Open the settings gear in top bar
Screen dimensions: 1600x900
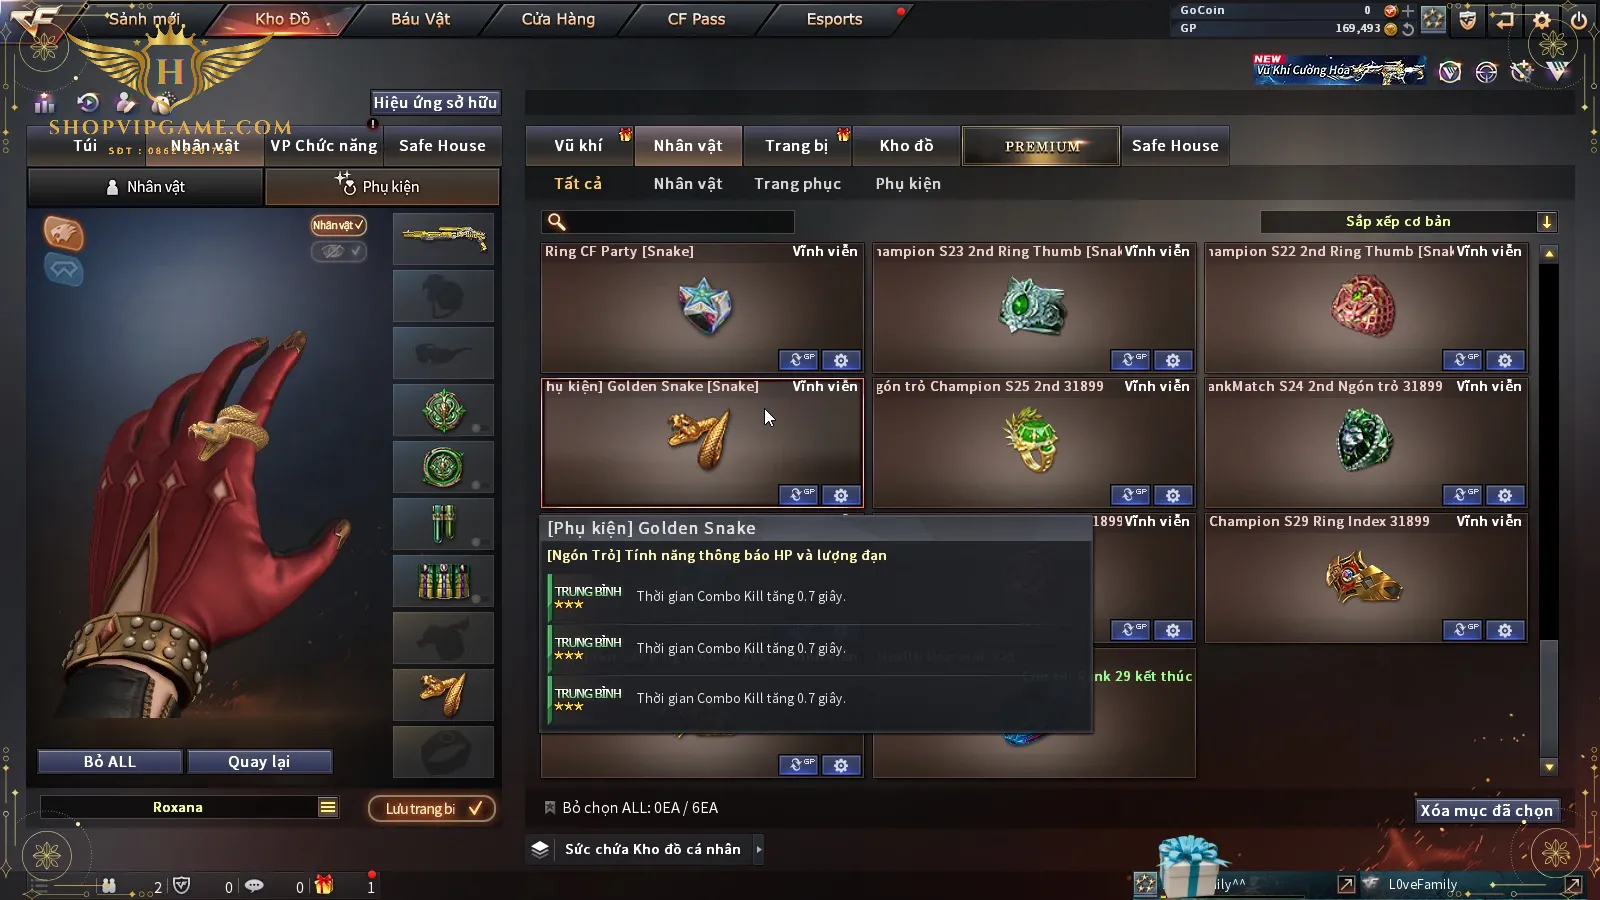click(1541, 19)
